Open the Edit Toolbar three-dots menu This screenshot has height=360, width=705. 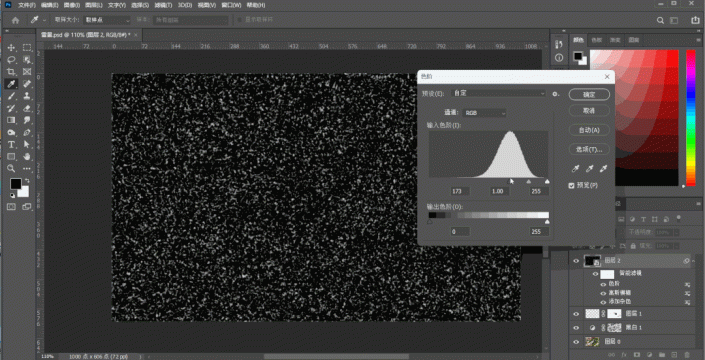tap(27, 169)
